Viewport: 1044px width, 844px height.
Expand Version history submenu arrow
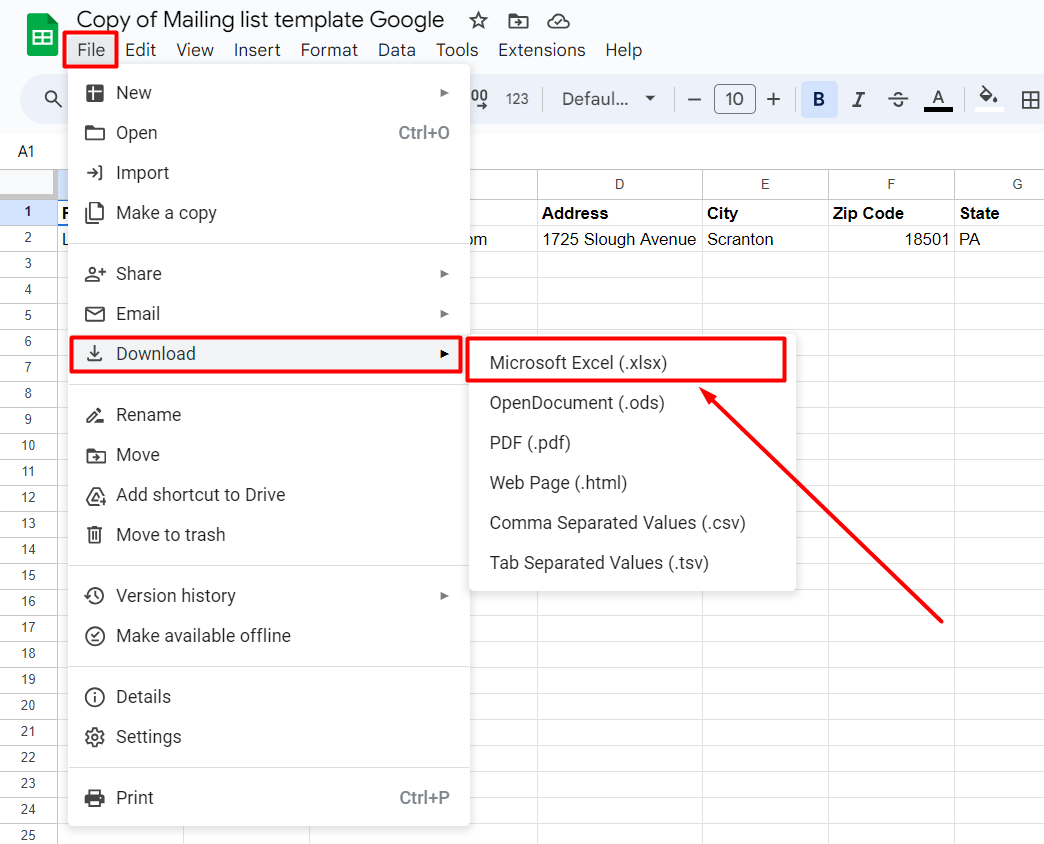pyautogui.click(x=444, y=596)
